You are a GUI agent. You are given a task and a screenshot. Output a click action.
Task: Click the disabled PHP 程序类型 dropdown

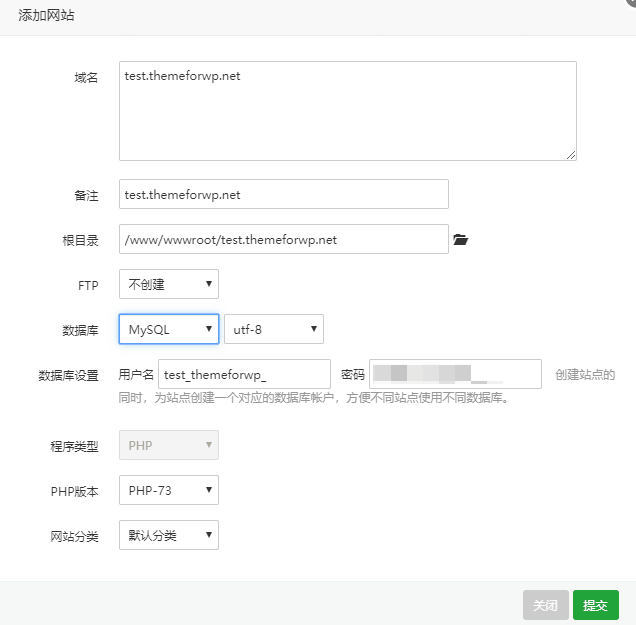click(x=168, y=445)
